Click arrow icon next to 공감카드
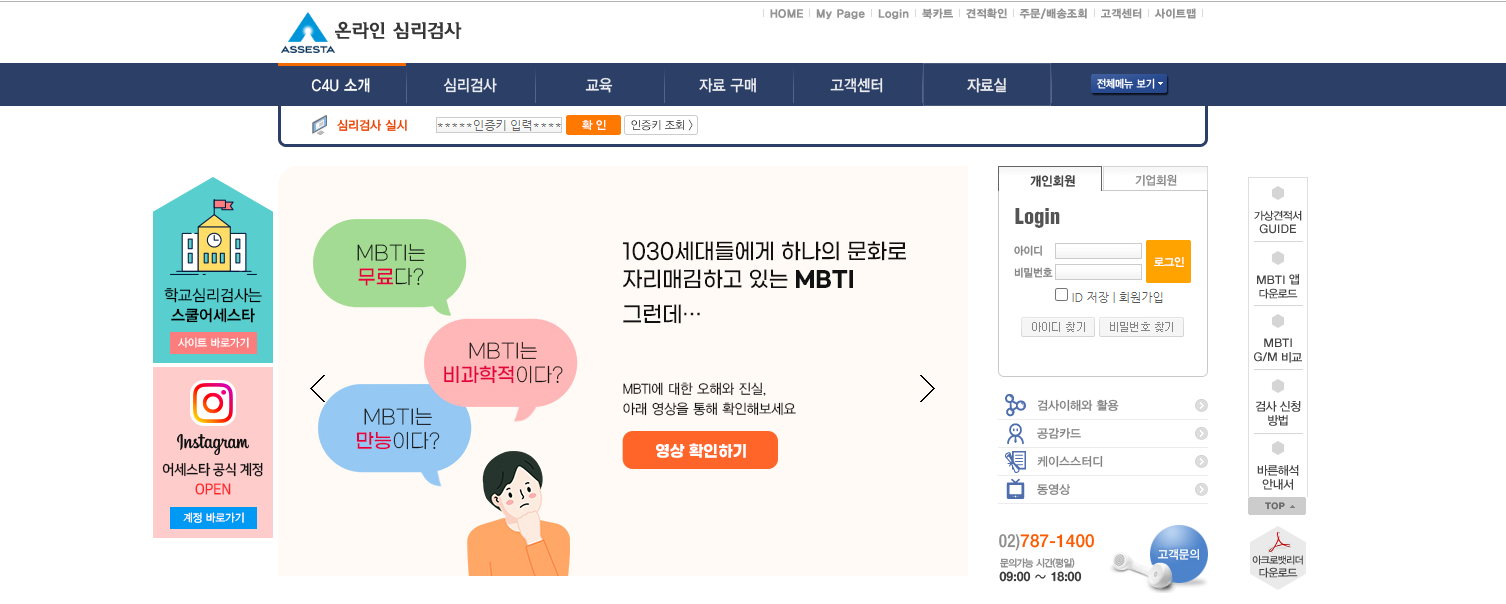Viewport: 1506px width, 604px height. (1201, 433)
